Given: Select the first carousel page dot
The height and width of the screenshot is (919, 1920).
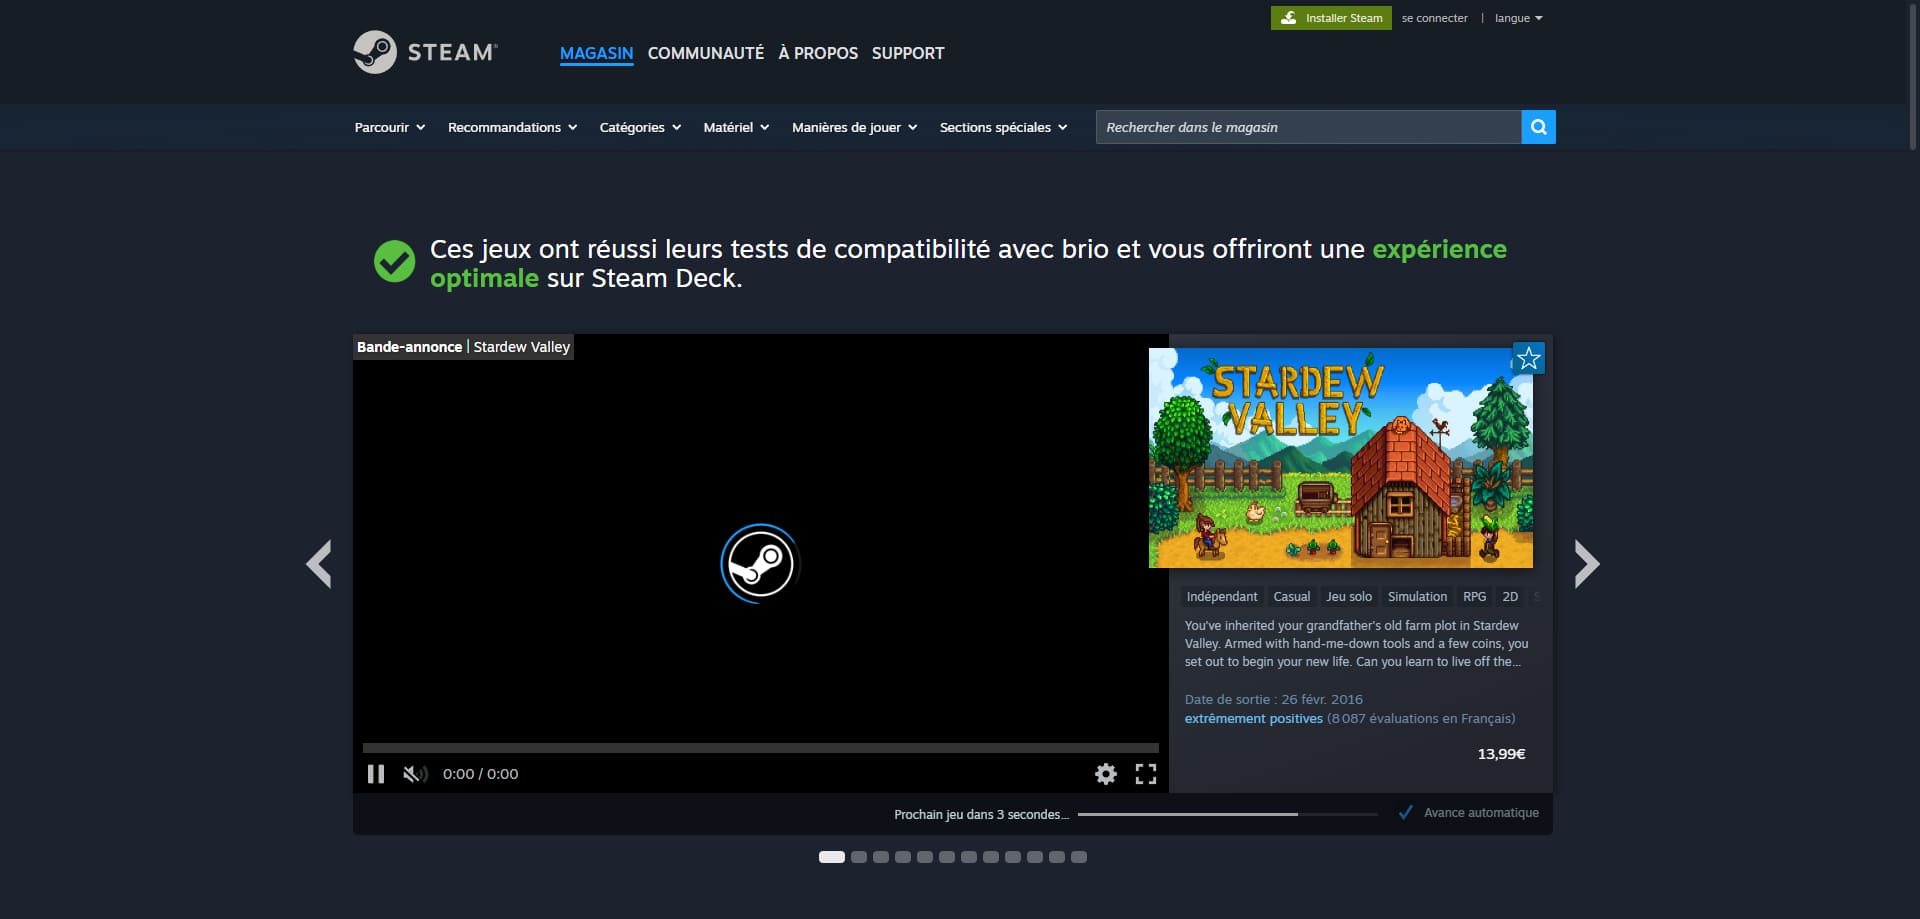Looking at the screenshot, I should (832, 857).
